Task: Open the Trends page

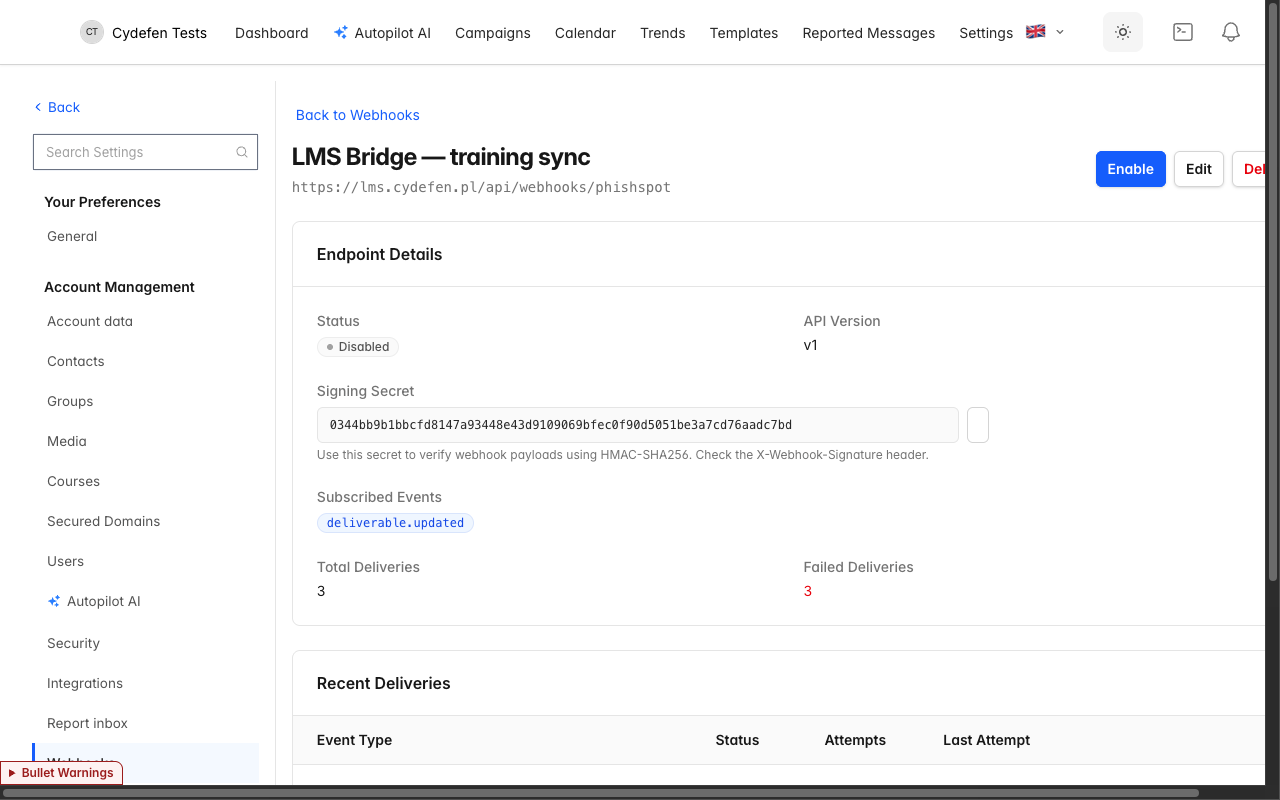Action: (x=663, y=33)
